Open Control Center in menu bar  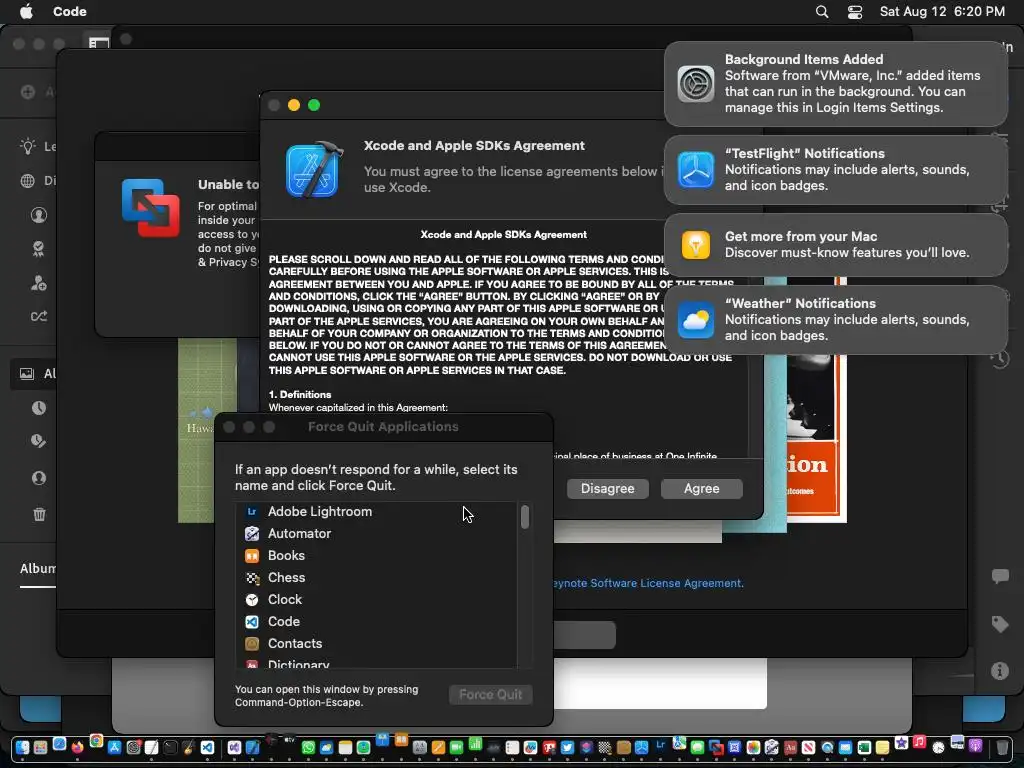click(x=855, y=12)
